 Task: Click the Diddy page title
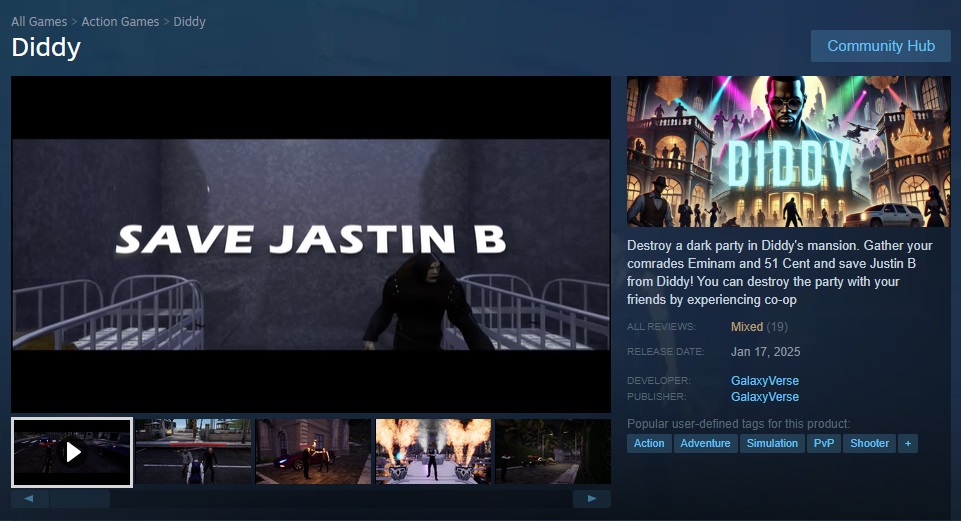pyautogui.click(x=46, y=48)
